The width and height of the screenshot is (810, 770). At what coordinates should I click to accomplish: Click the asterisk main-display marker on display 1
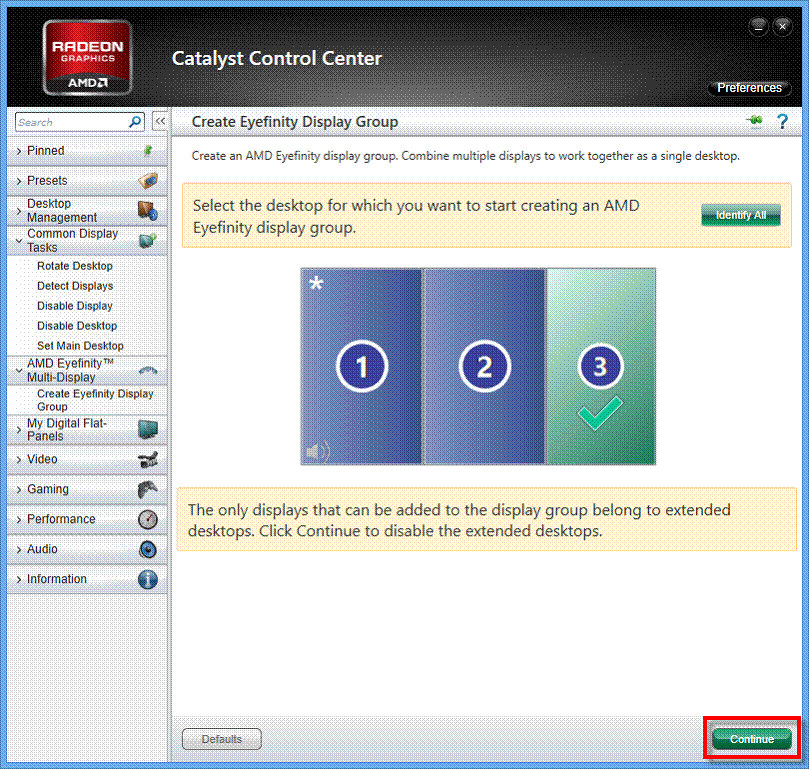(316, 283)
